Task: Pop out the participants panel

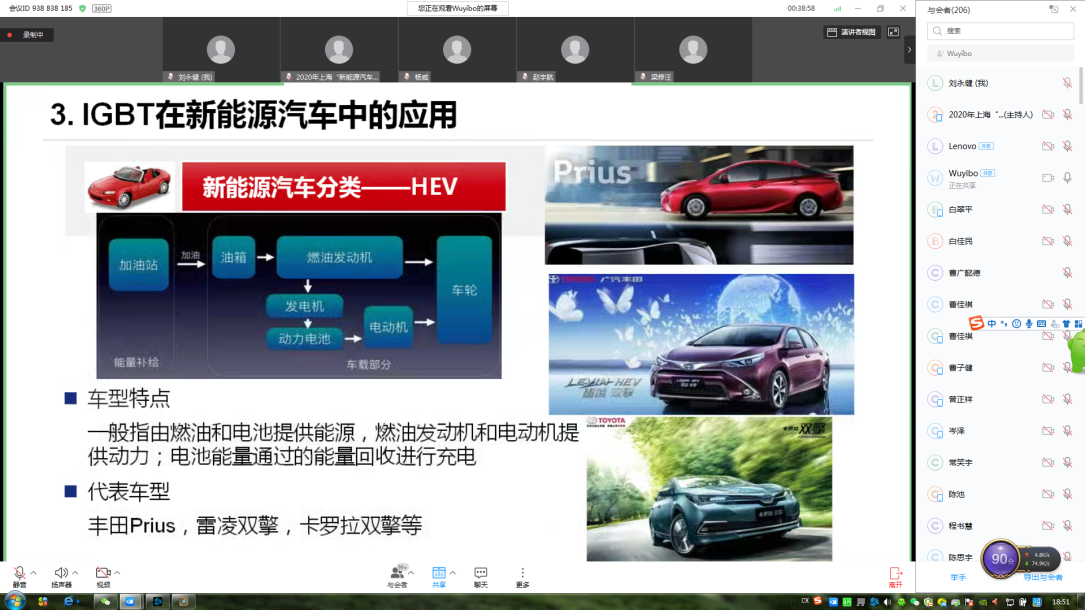Action: click(x=1053, y=9)
